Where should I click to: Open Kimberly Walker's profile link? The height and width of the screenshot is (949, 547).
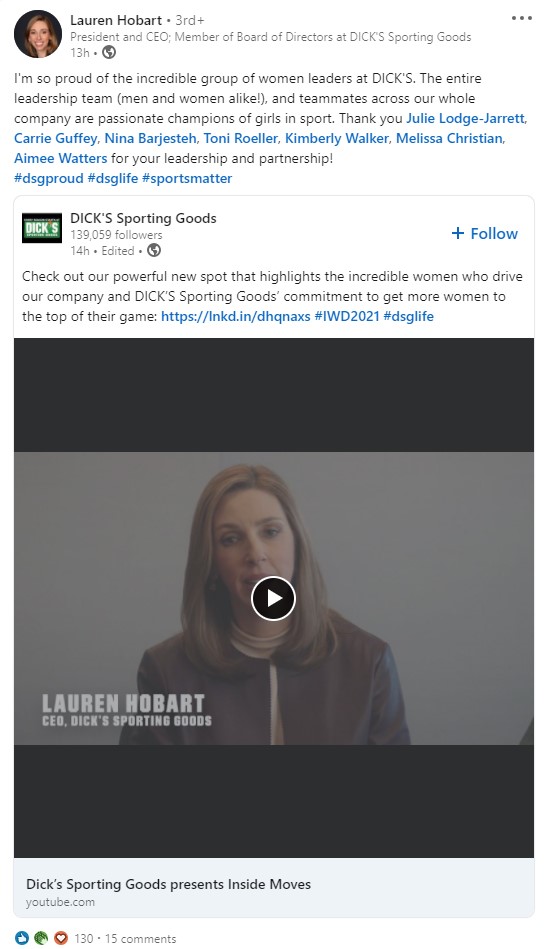point(336,138)
